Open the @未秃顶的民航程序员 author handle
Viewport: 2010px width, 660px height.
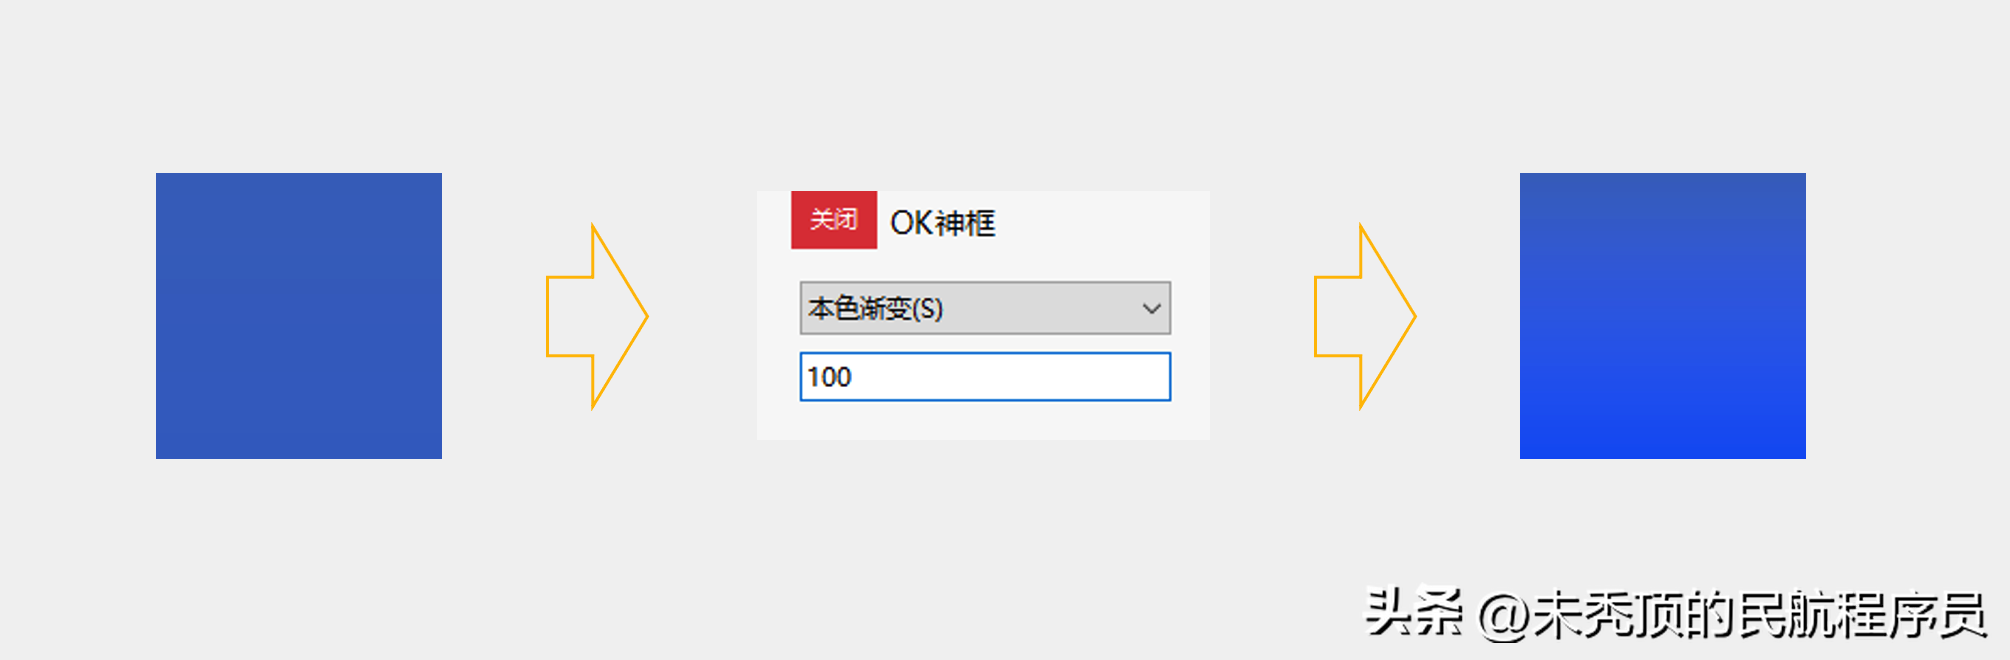click(x=1732, y=614)
